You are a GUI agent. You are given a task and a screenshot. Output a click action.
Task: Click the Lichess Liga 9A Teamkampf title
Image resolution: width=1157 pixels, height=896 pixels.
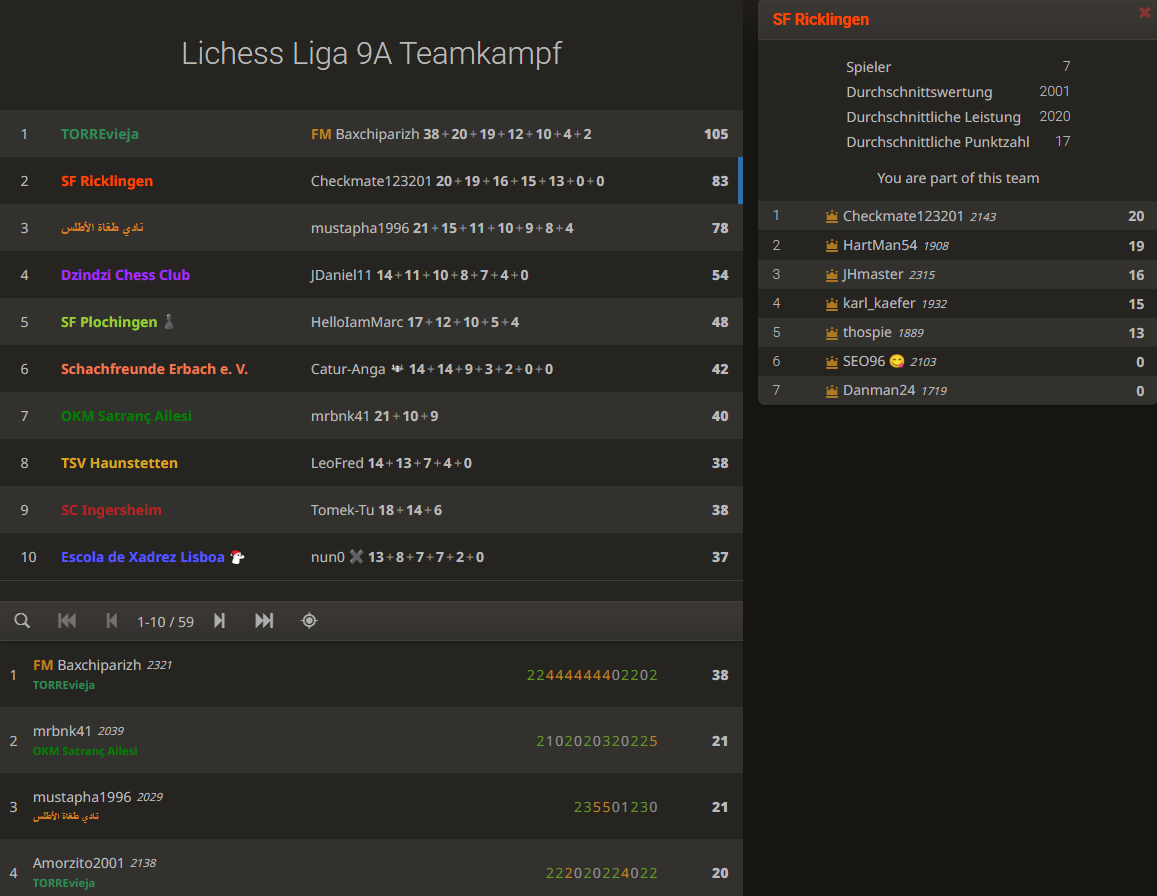pos(371,54)
